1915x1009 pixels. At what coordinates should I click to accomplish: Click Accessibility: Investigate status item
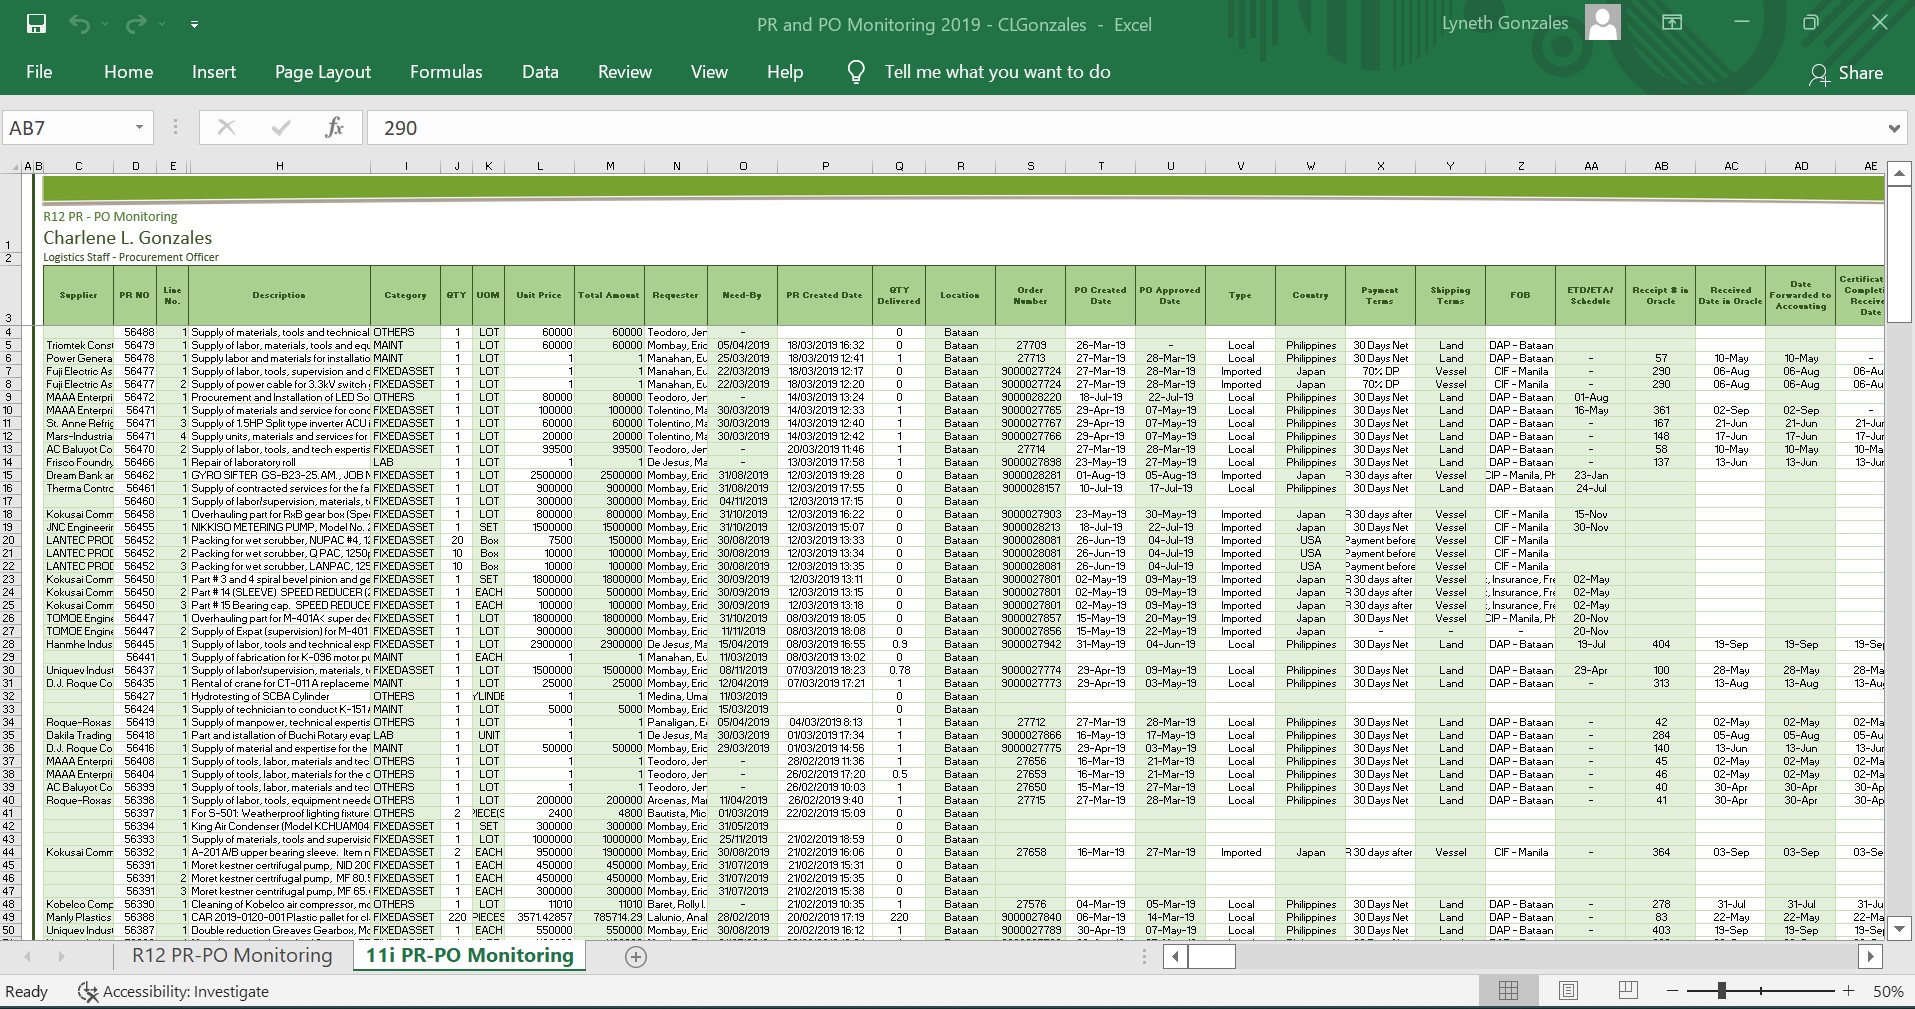(x=174, y=991)
